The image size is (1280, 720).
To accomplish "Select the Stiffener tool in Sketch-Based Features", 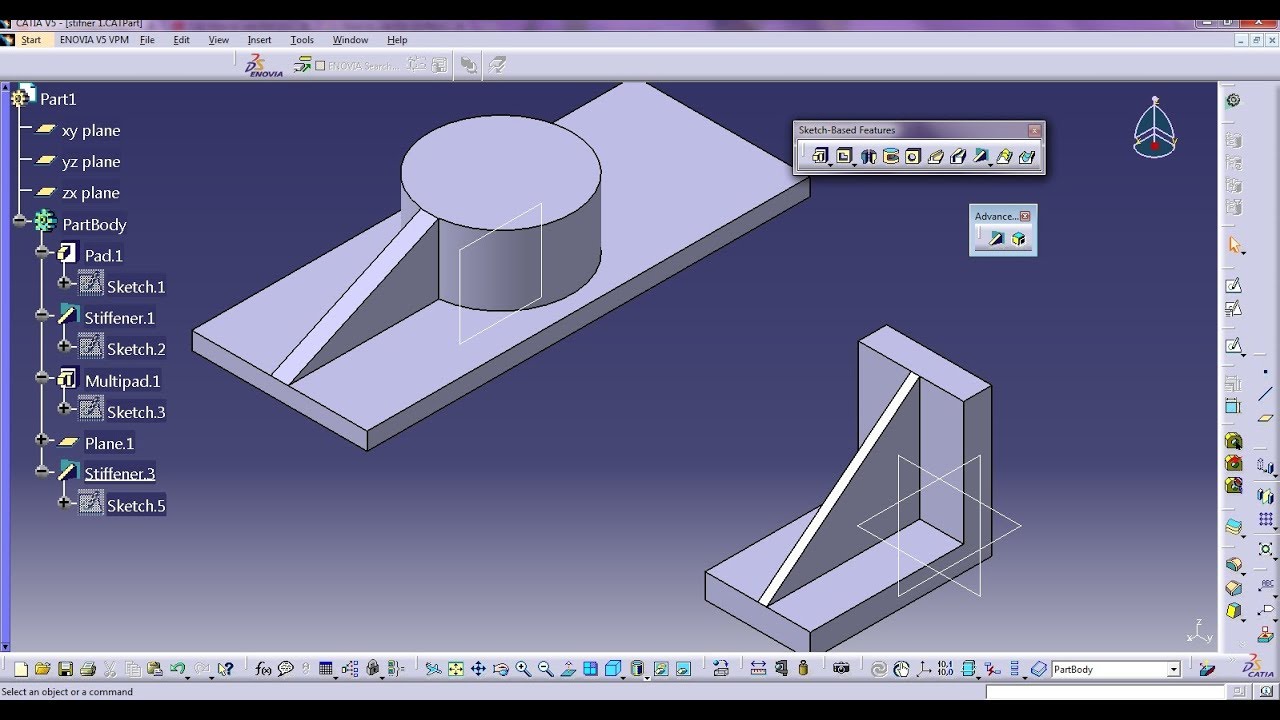I will click(980, 156).
